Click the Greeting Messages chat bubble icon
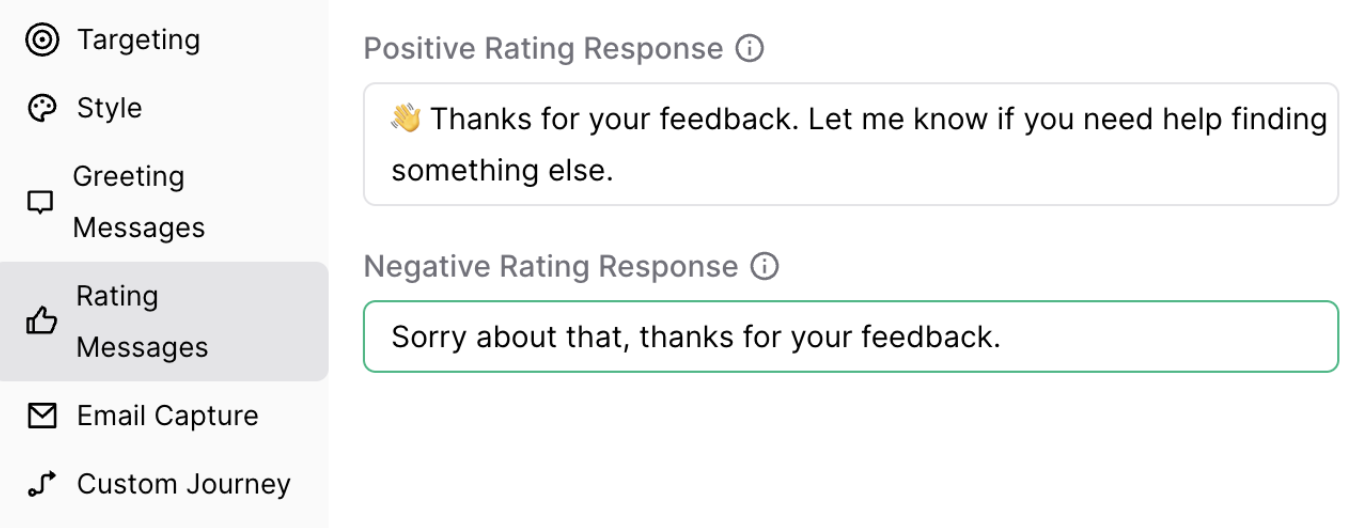1364x528 pixels. [x=40, y=203]
